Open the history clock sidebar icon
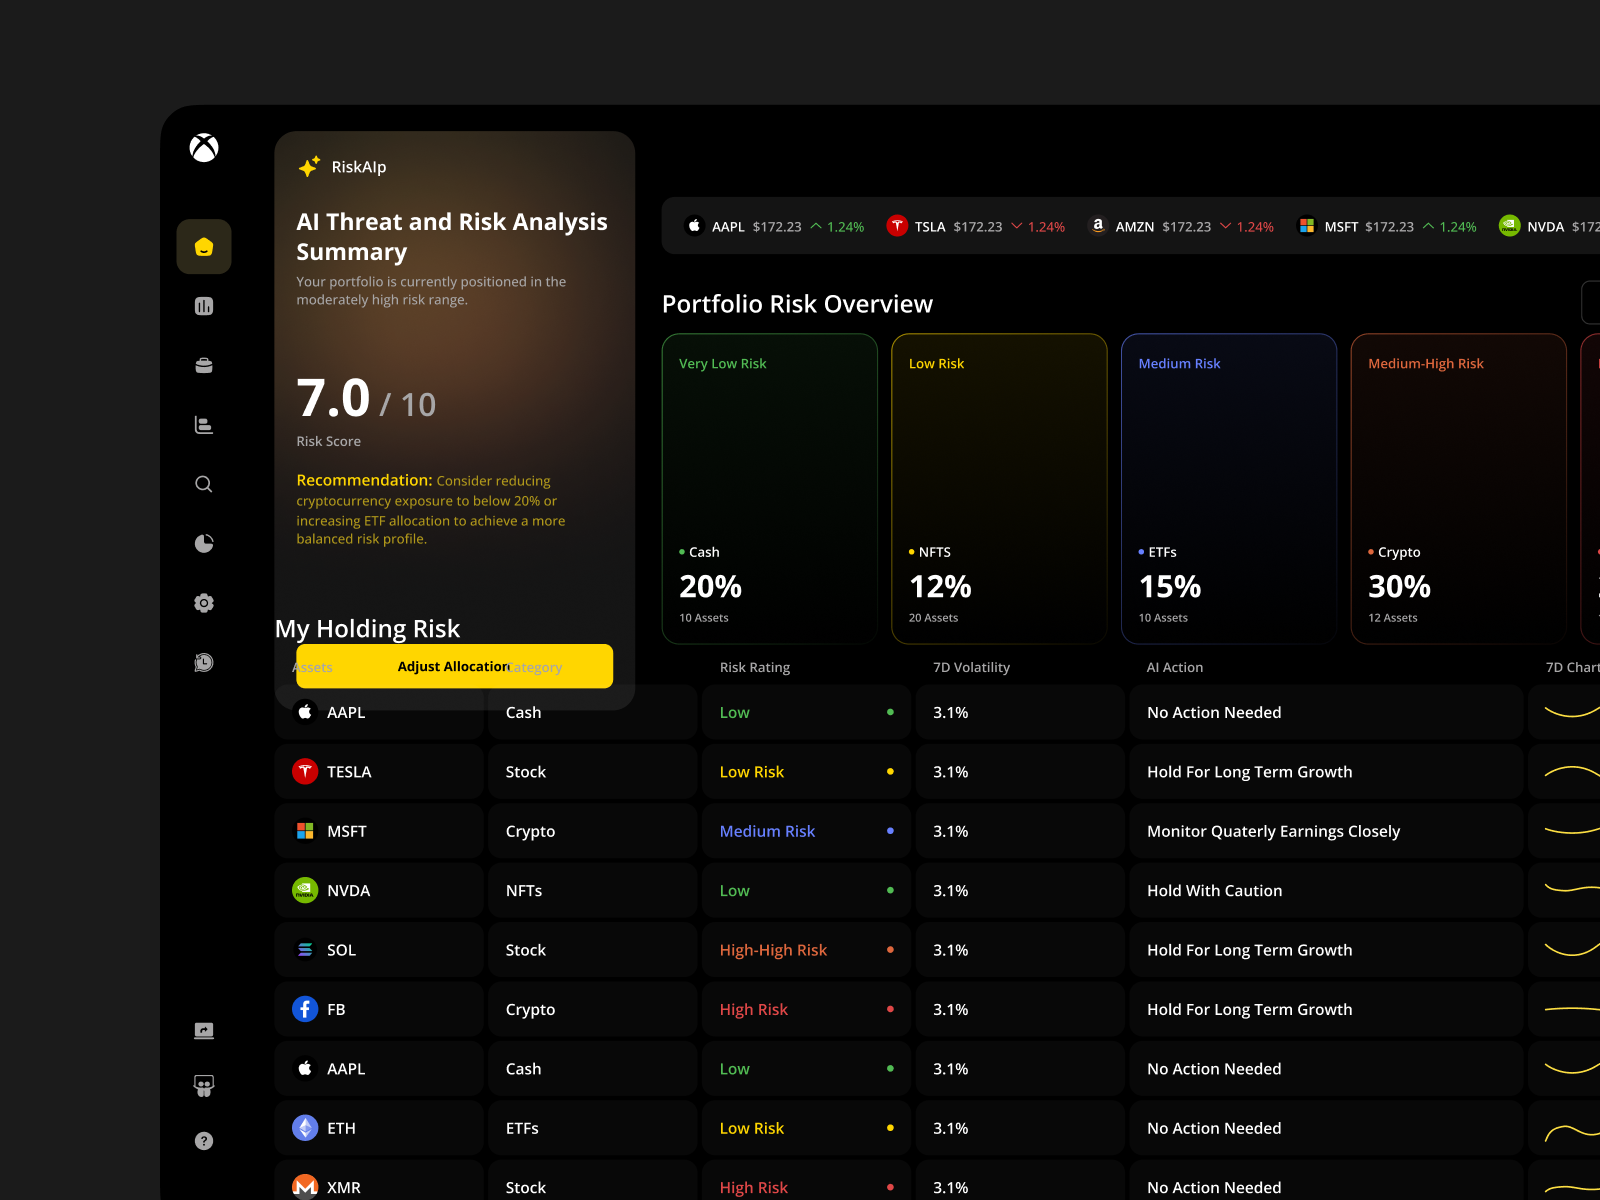 [203, 661]
